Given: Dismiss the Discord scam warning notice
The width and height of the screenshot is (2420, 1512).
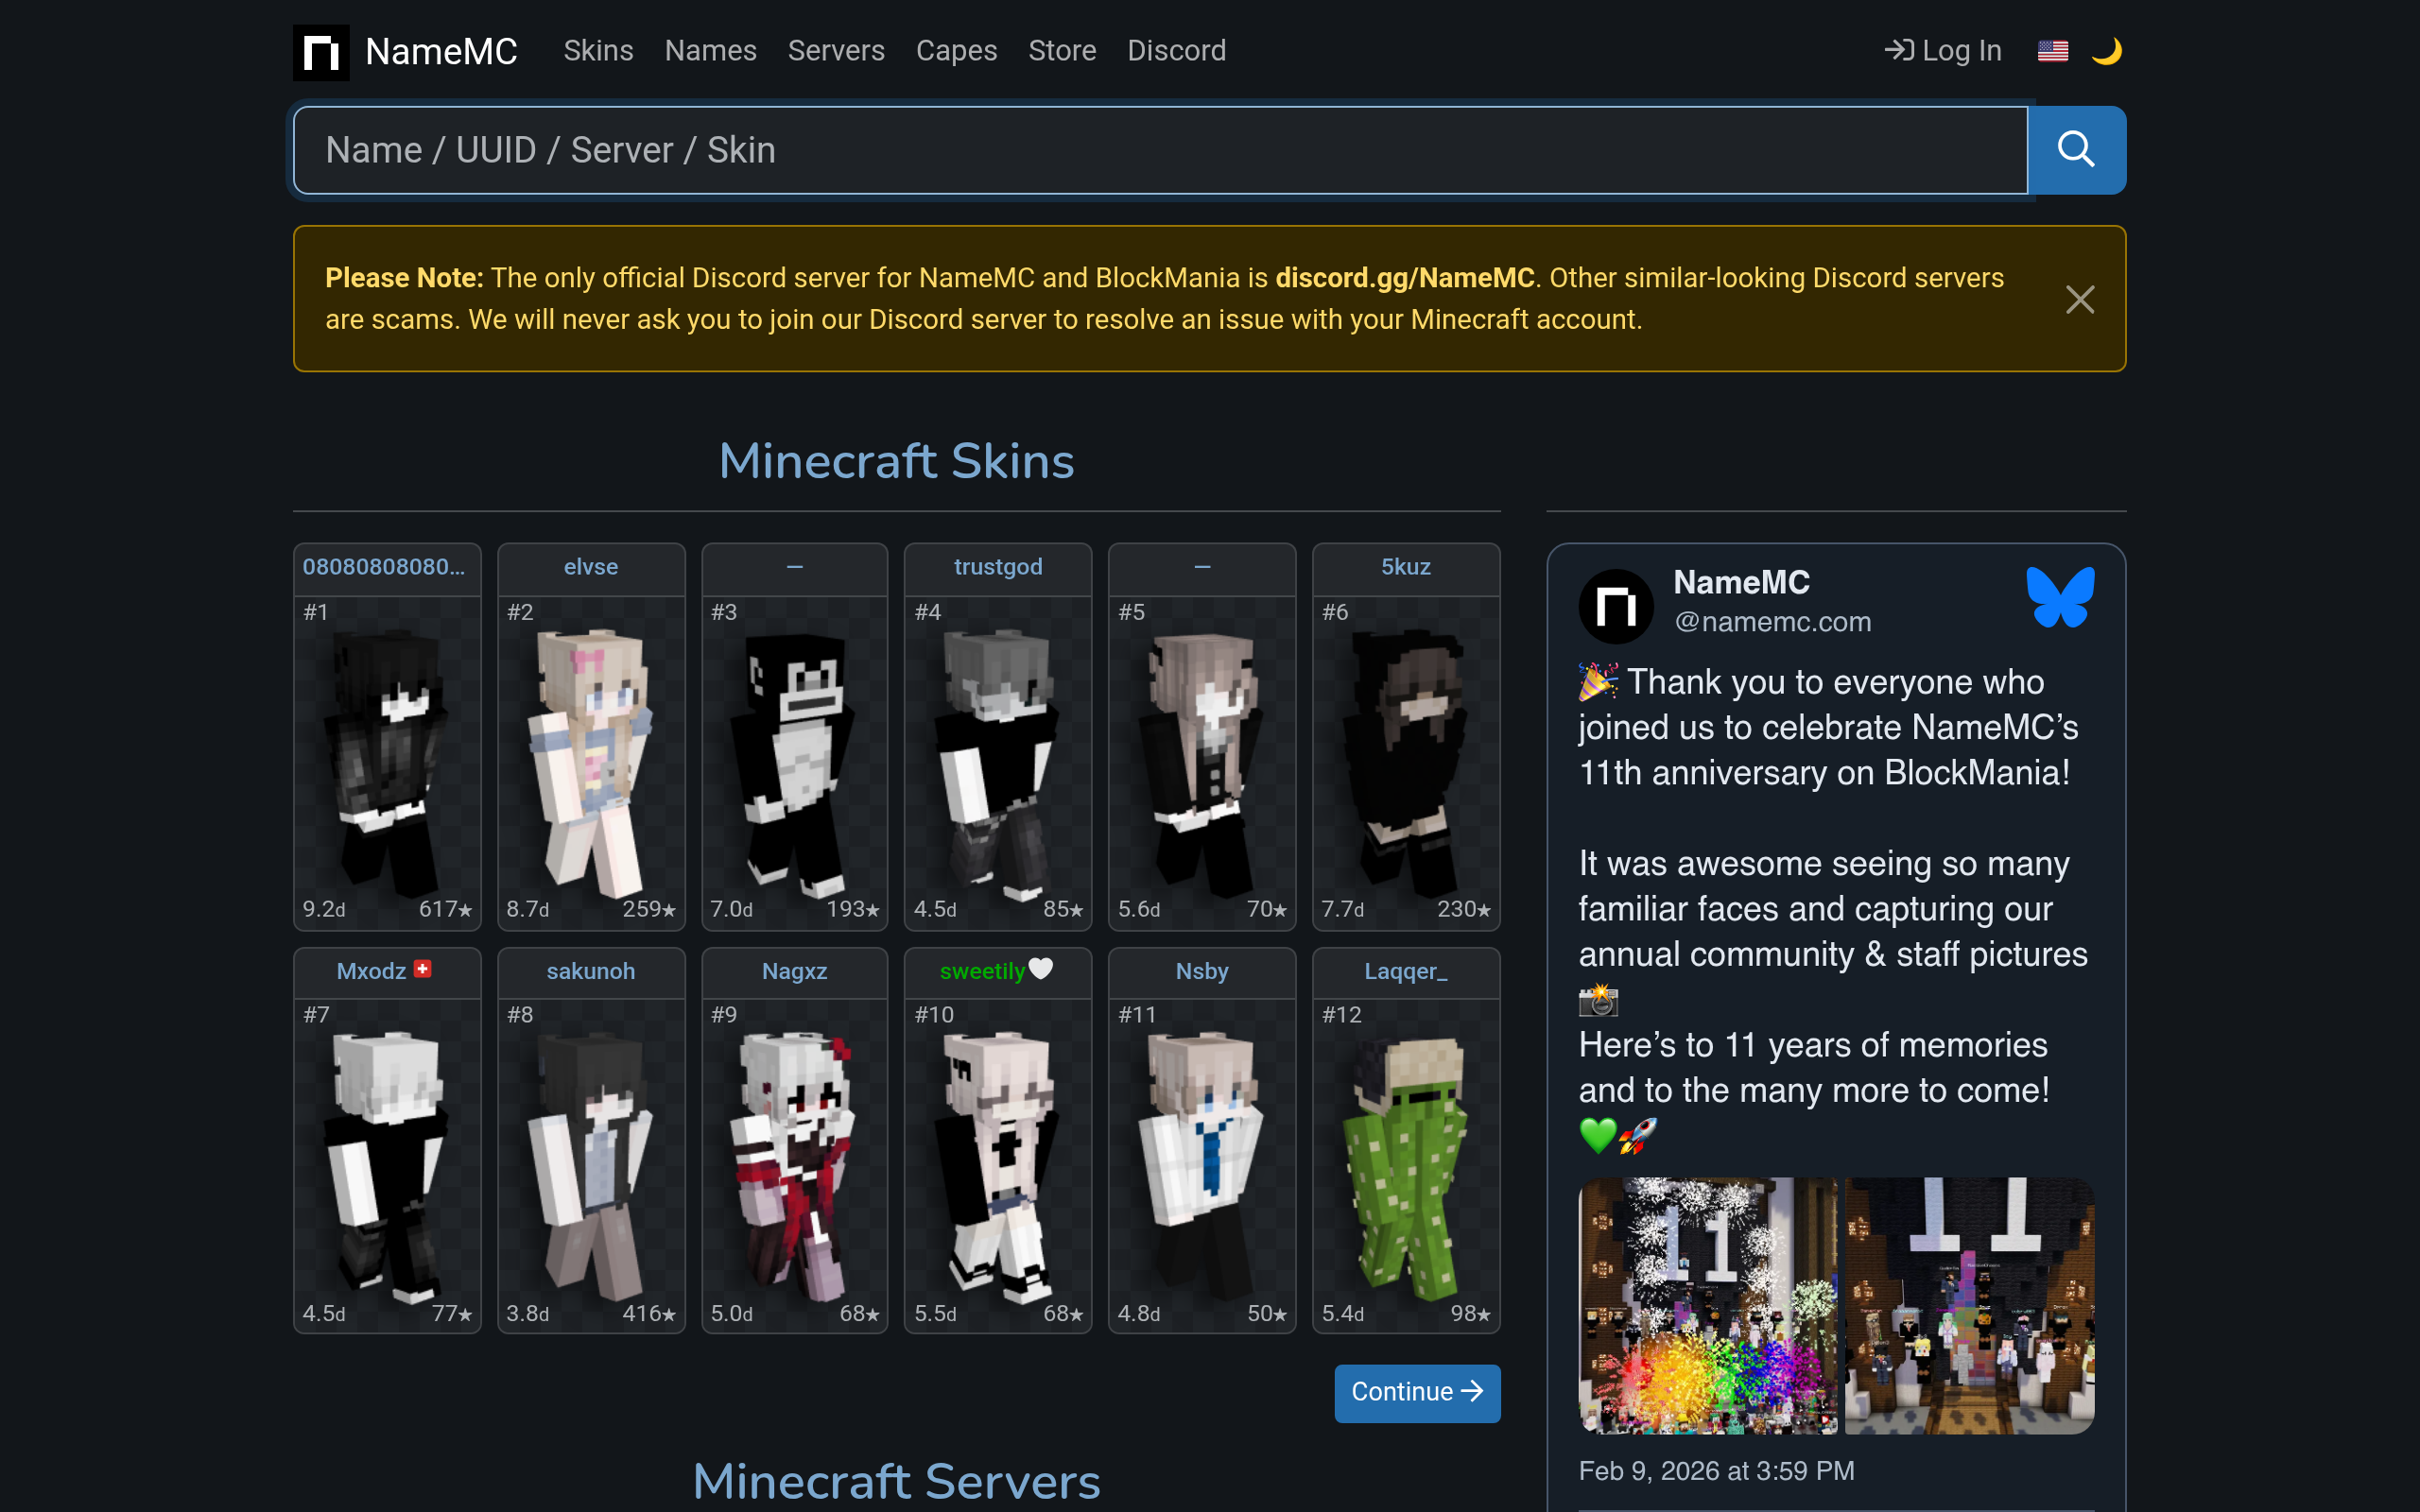Looking at the screenshot, I should 2080,299.
